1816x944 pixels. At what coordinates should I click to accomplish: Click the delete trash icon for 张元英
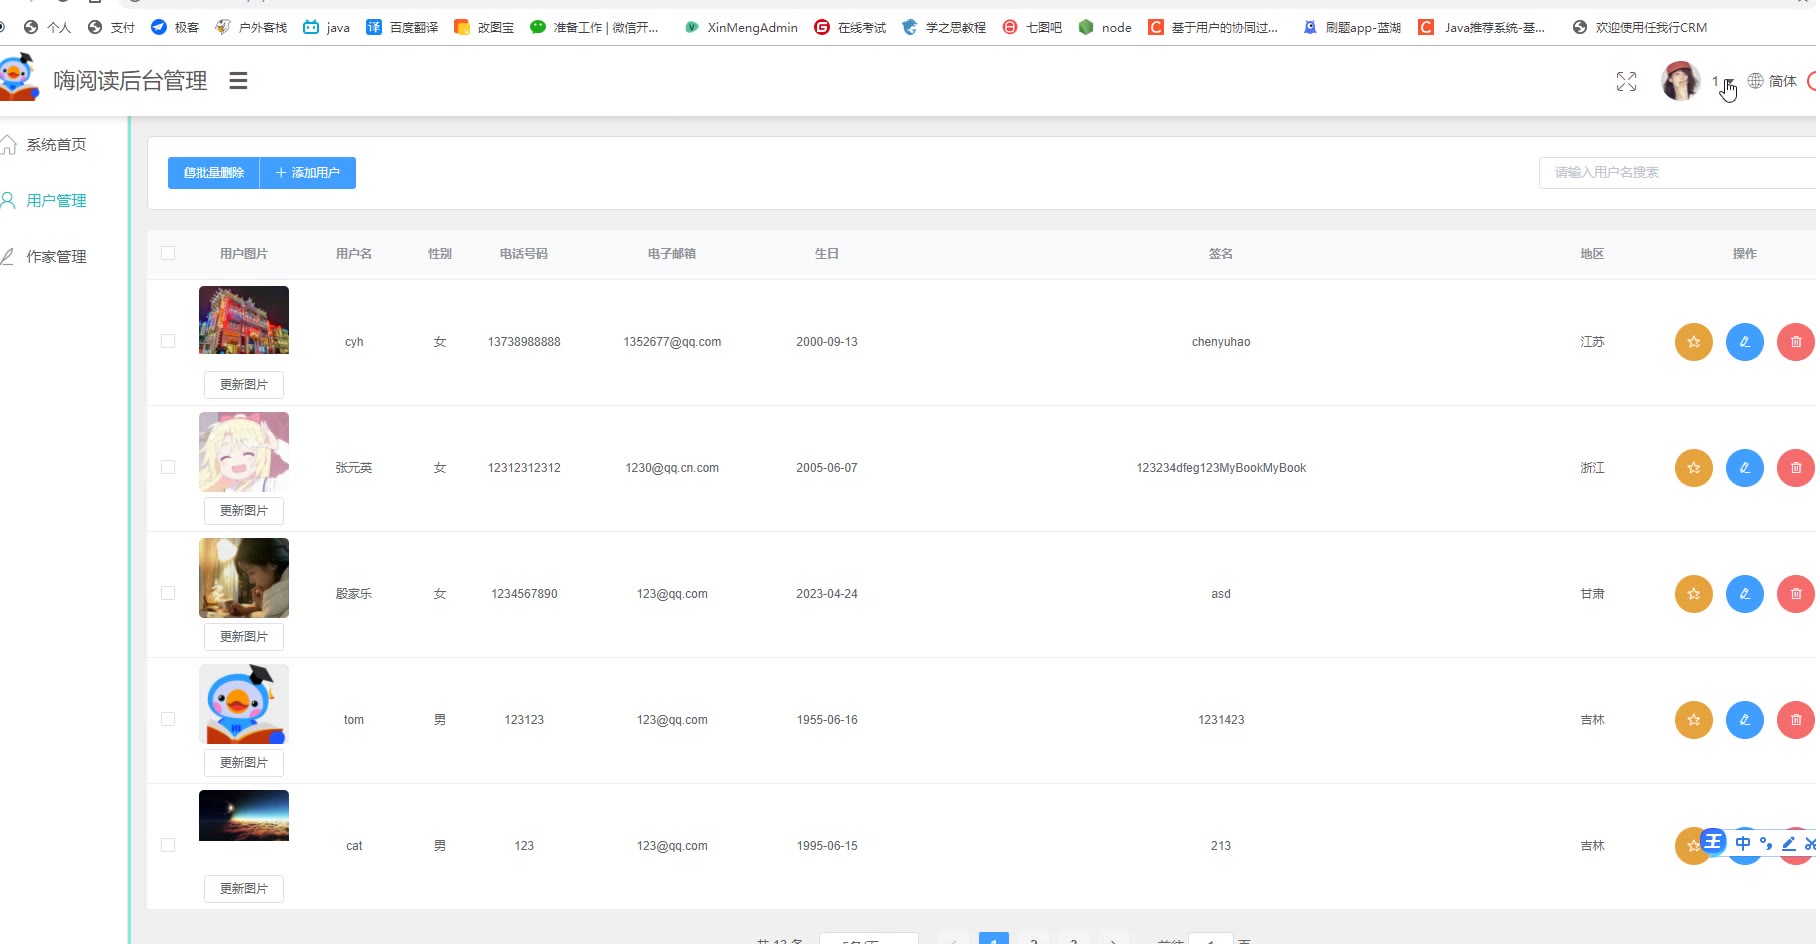pyautogui.click(x=1796, y=468)
